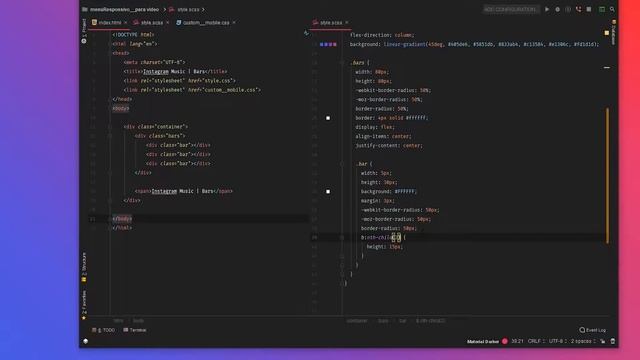
Task: Click the Debug bug icon in the toolbar
Action: 558,9
